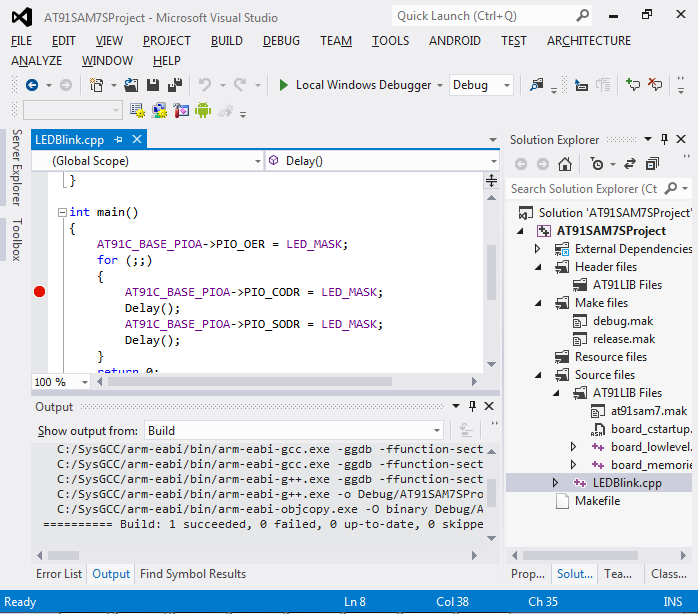Click the Sync with Active Document icon
The width and height of the screenshot is (698, 614).
click(630, 164)
